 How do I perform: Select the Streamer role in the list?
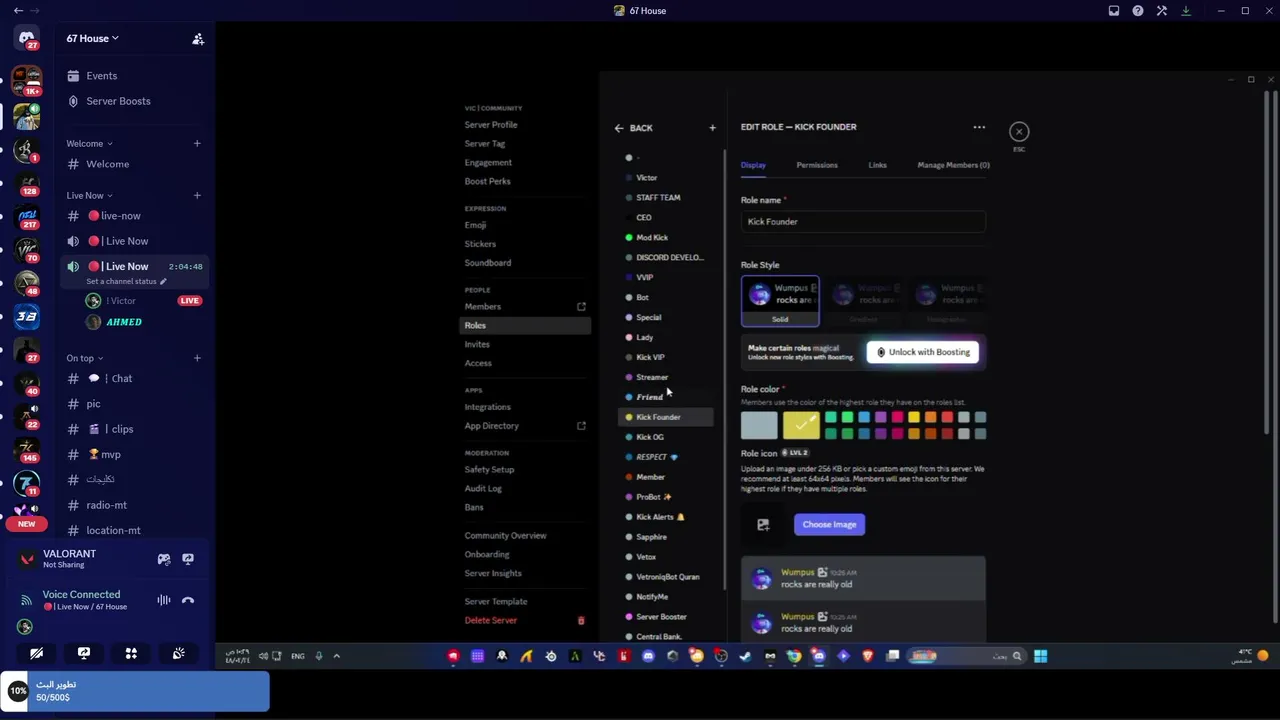click(652, 377)
